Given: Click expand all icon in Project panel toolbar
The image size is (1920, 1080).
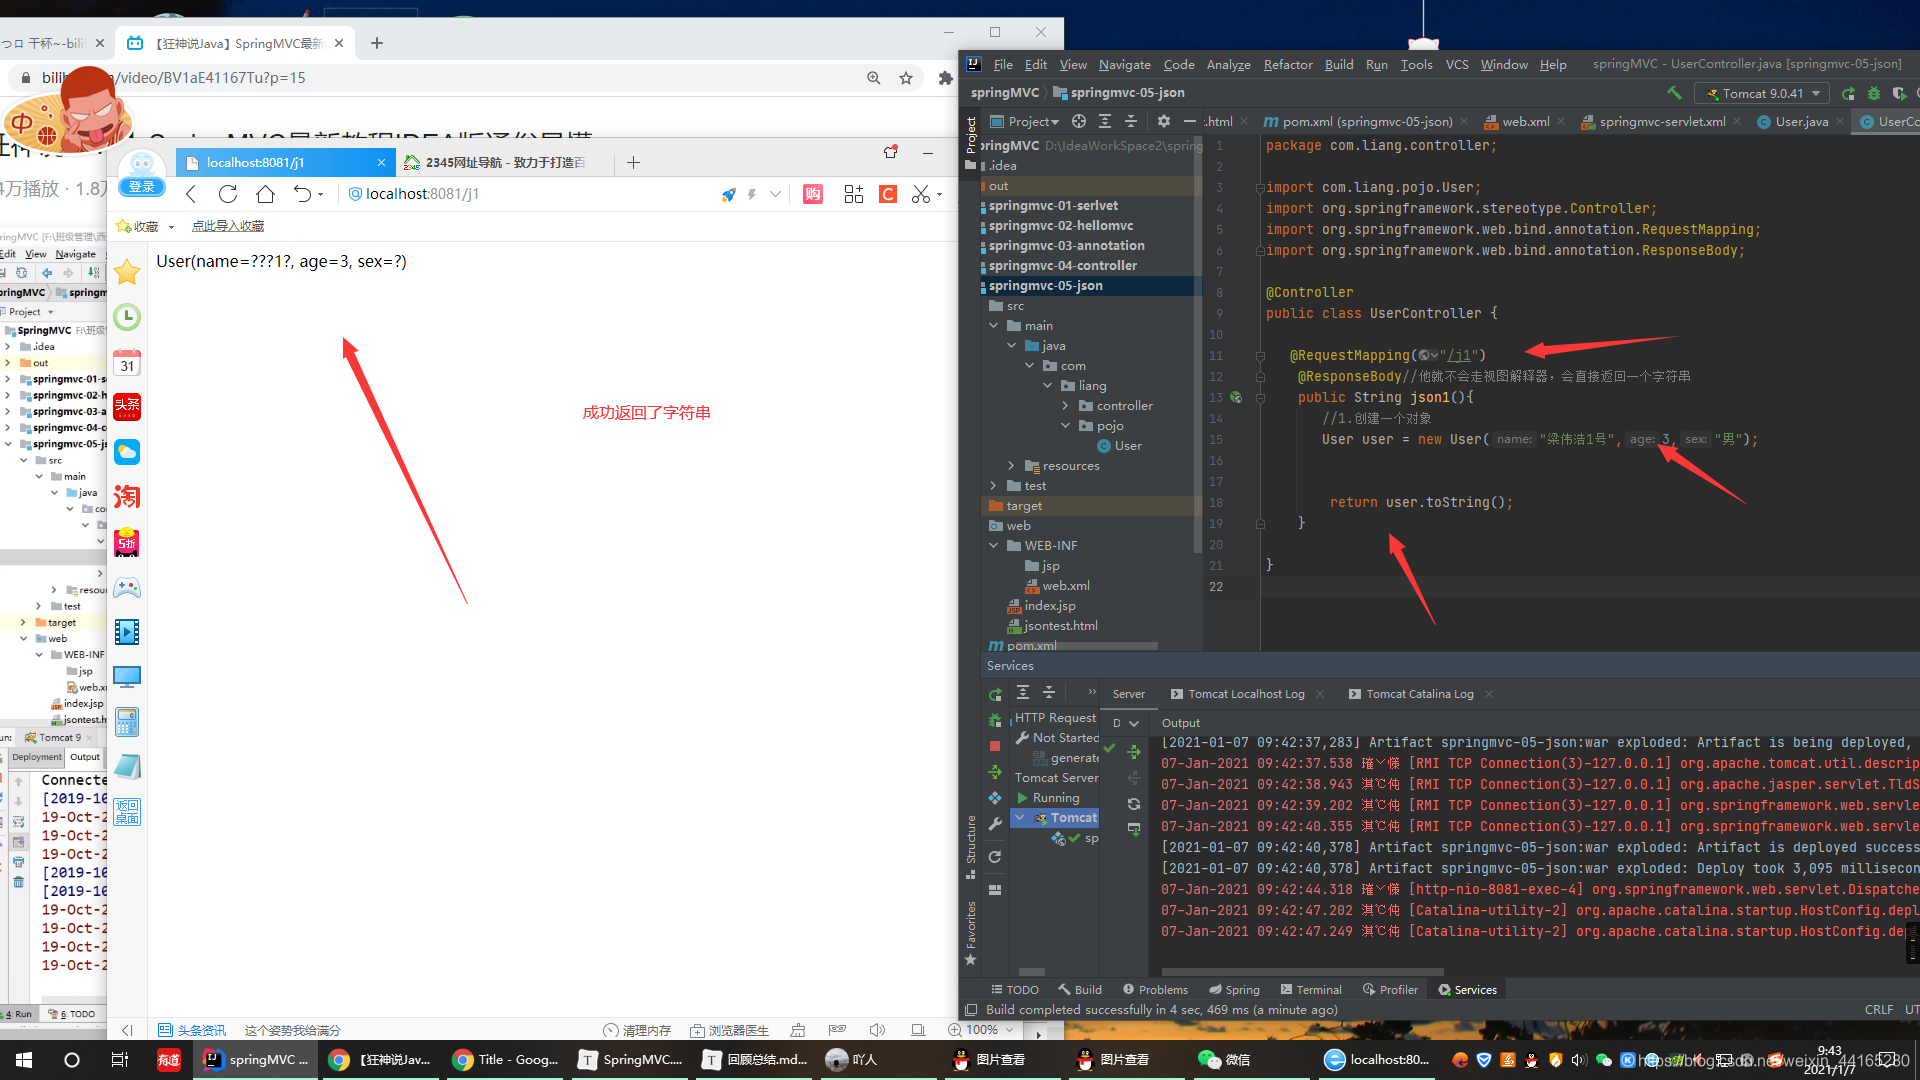Looking at the screenshot, I should tap(1105, 121).
